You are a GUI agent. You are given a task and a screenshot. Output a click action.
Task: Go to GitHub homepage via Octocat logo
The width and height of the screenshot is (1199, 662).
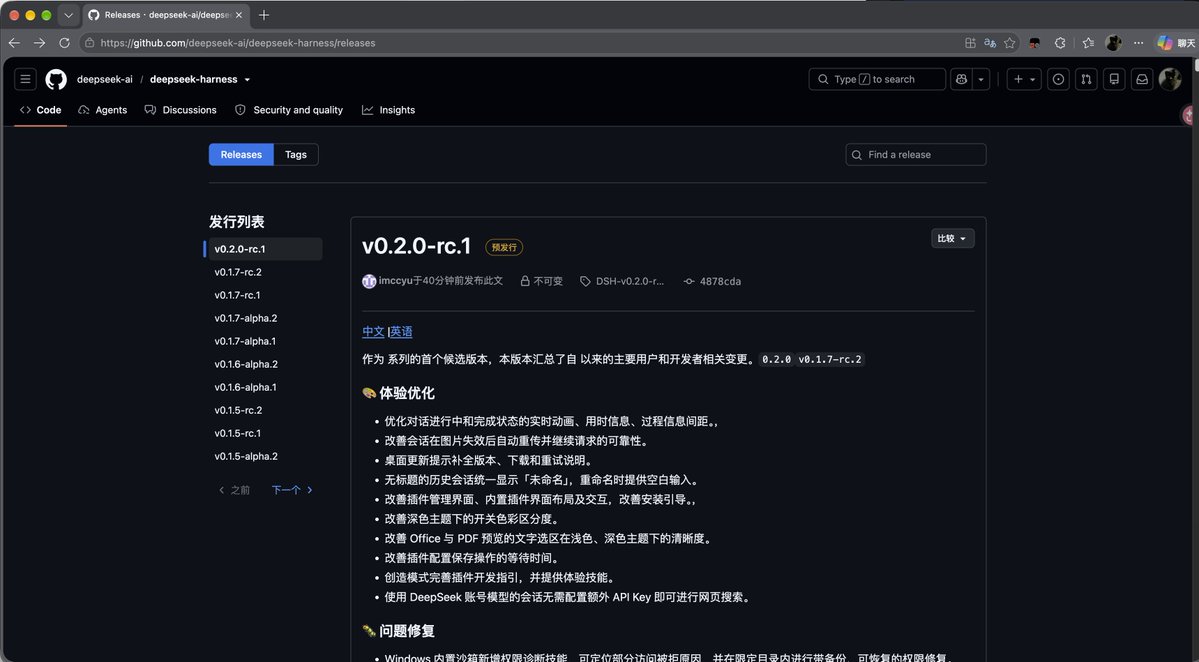(x=56, y=80)
